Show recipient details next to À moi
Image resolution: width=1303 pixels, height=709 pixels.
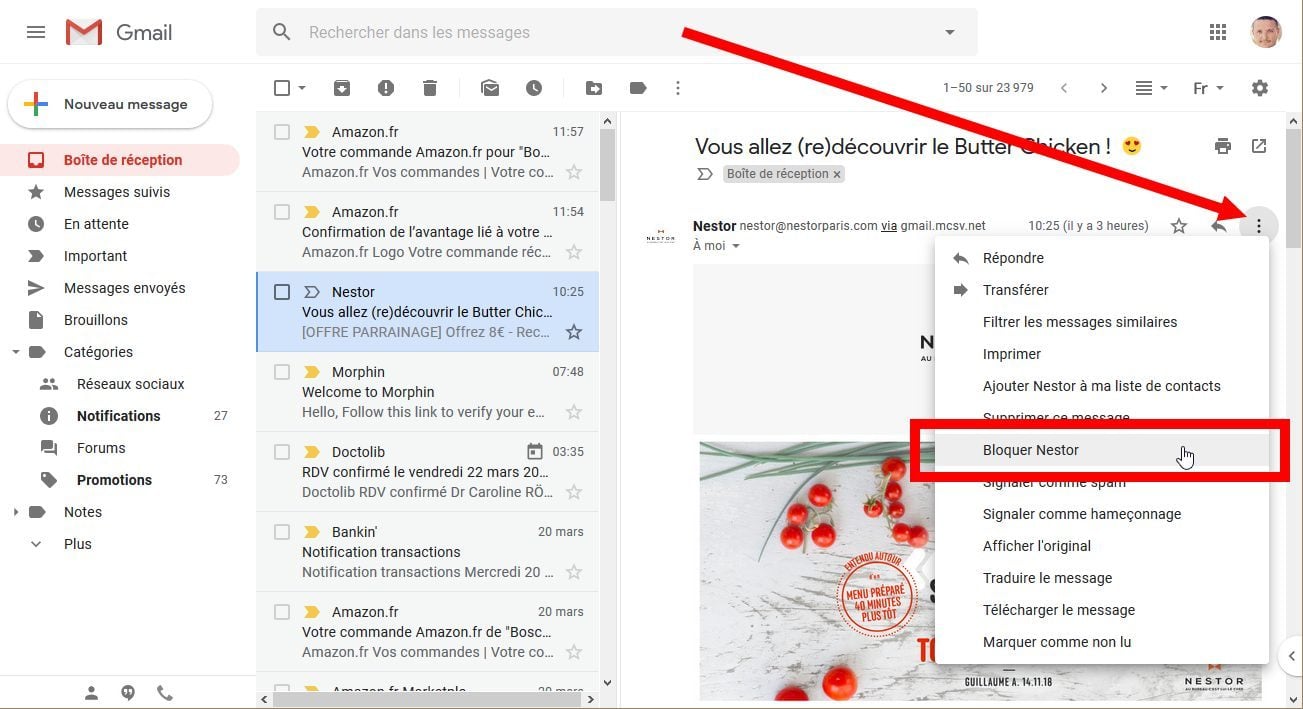point(736,246)
